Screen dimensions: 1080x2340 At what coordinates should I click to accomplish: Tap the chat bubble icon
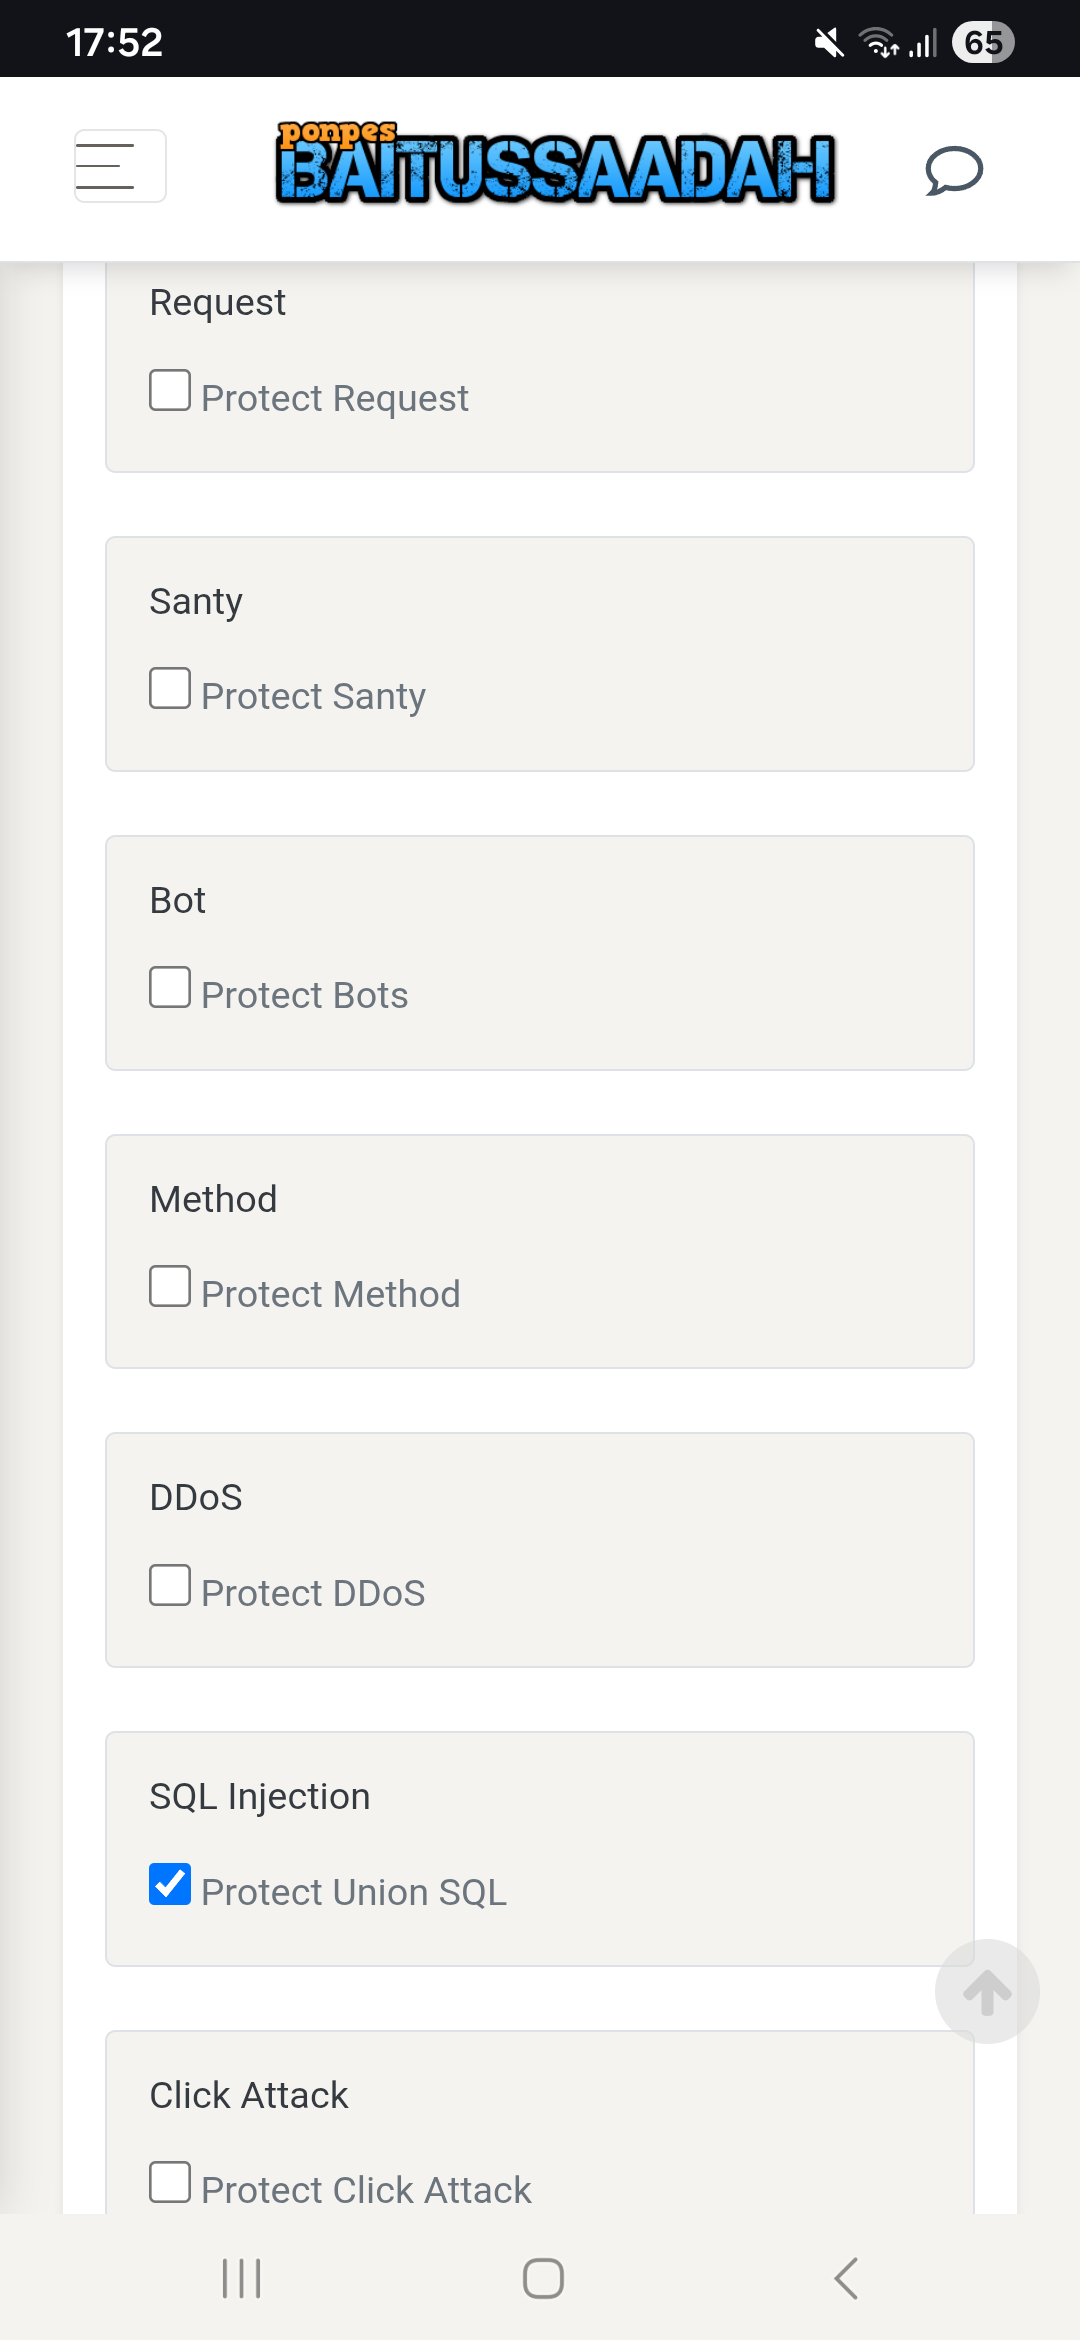pyautogui.click(x=954, y=170)
